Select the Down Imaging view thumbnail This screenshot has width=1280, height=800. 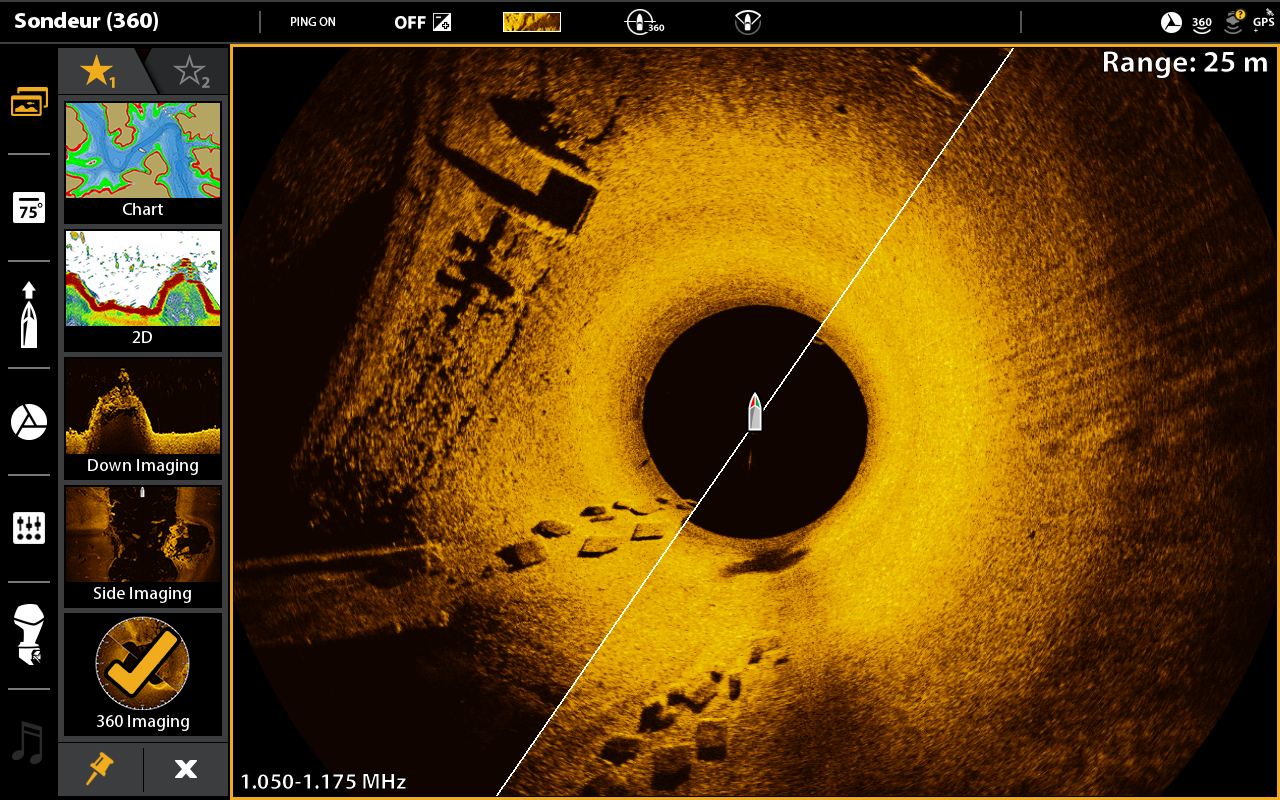tap(143, 417)
